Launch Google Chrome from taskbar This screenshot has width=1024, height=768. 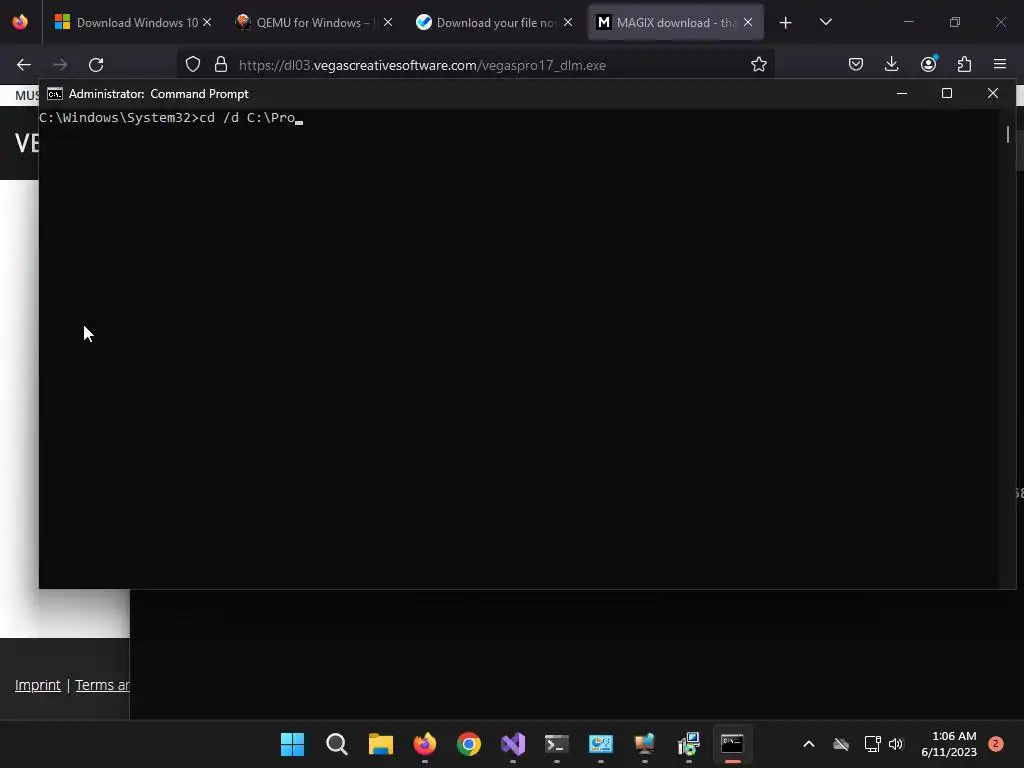[469, 744]
